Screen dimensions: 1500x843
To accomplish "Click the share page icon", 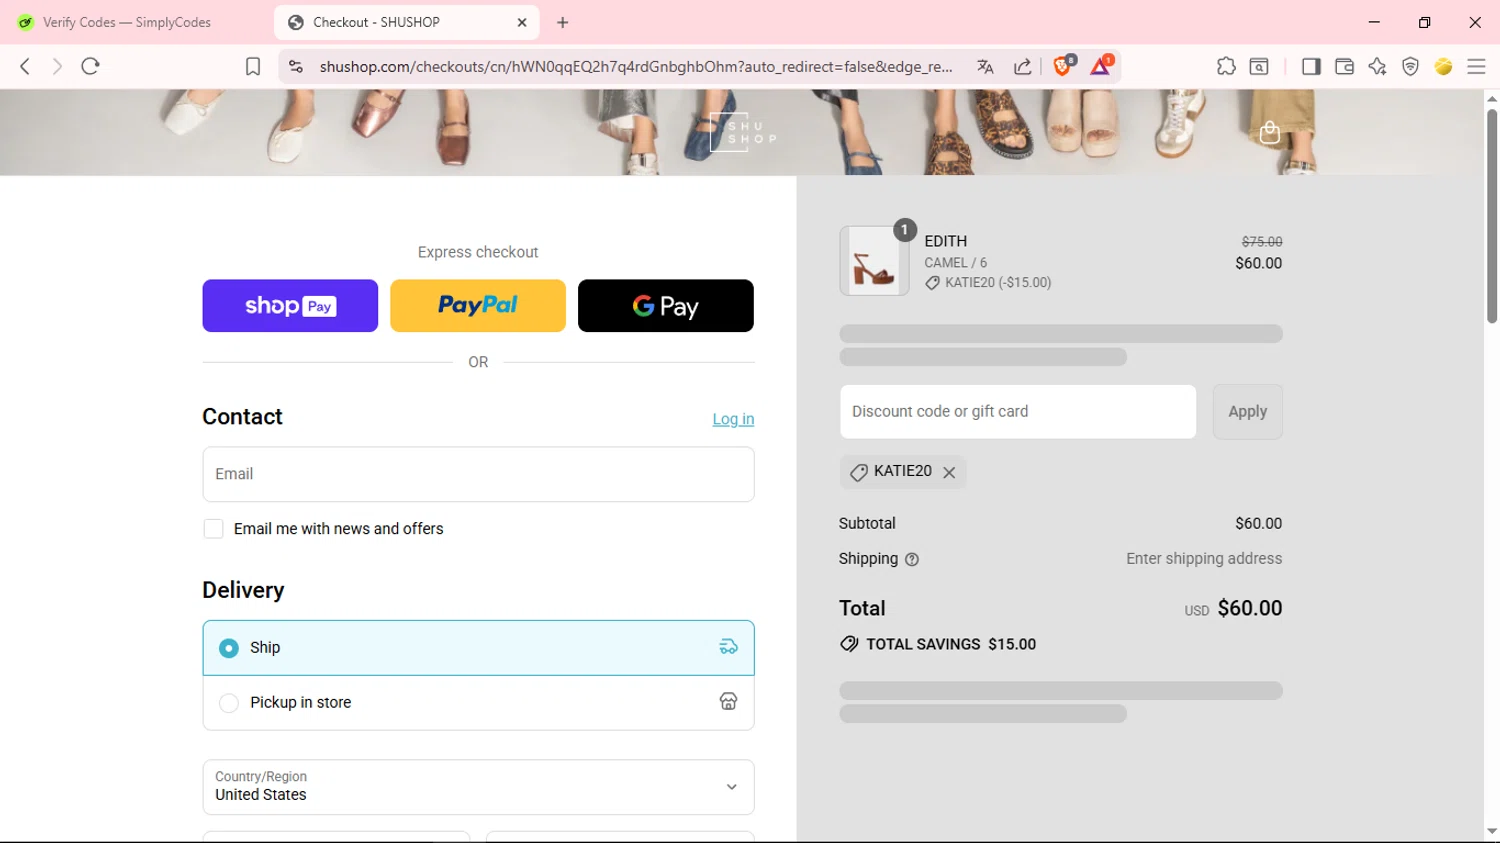I will pyautogui.click(x=1022, y=66).
